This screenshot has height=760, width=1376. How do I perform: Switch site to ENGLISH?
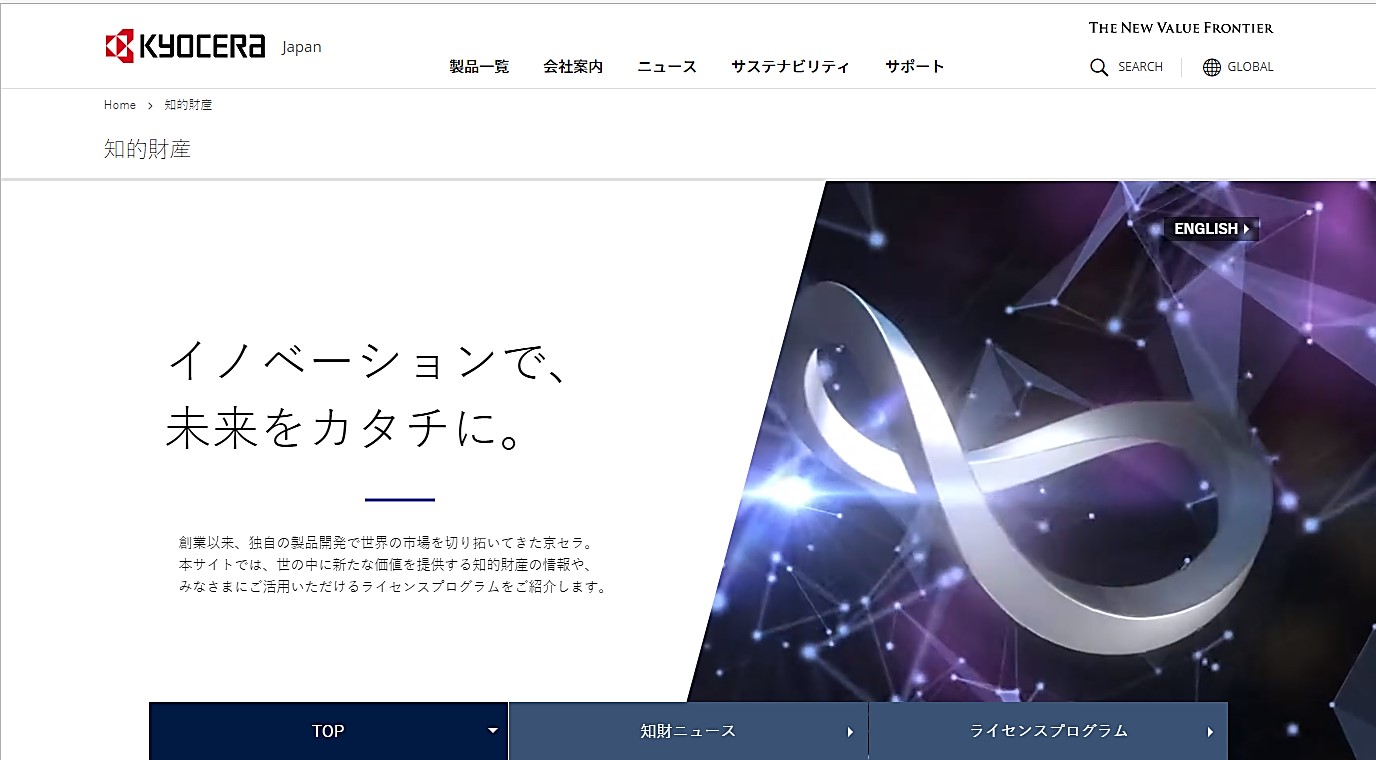[1211, 229]
